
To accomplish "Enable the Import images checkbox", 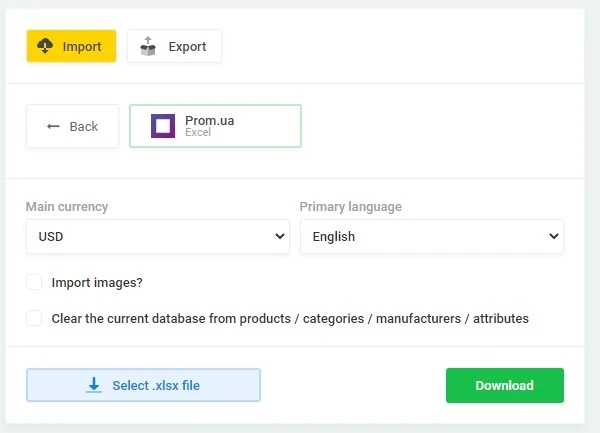I will [x=34, y=283].
